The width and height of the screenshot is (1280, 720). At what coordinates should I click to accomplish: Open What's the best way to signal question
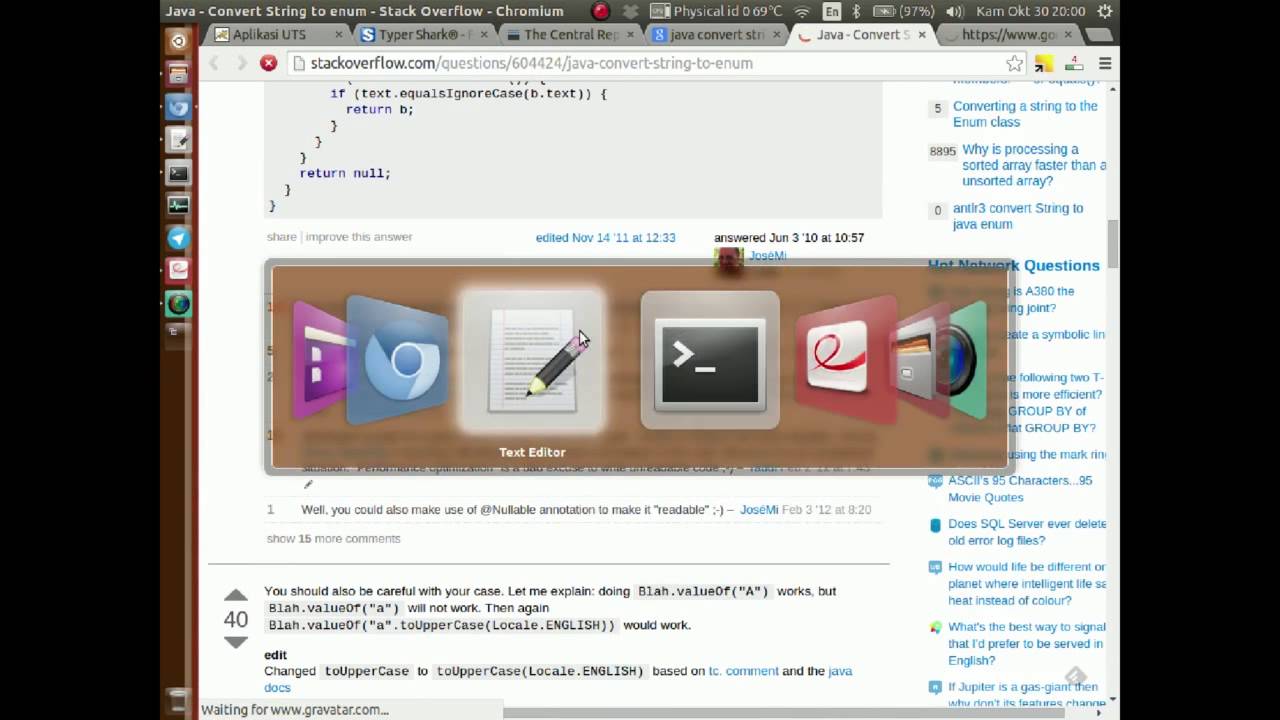[1027, 644]
